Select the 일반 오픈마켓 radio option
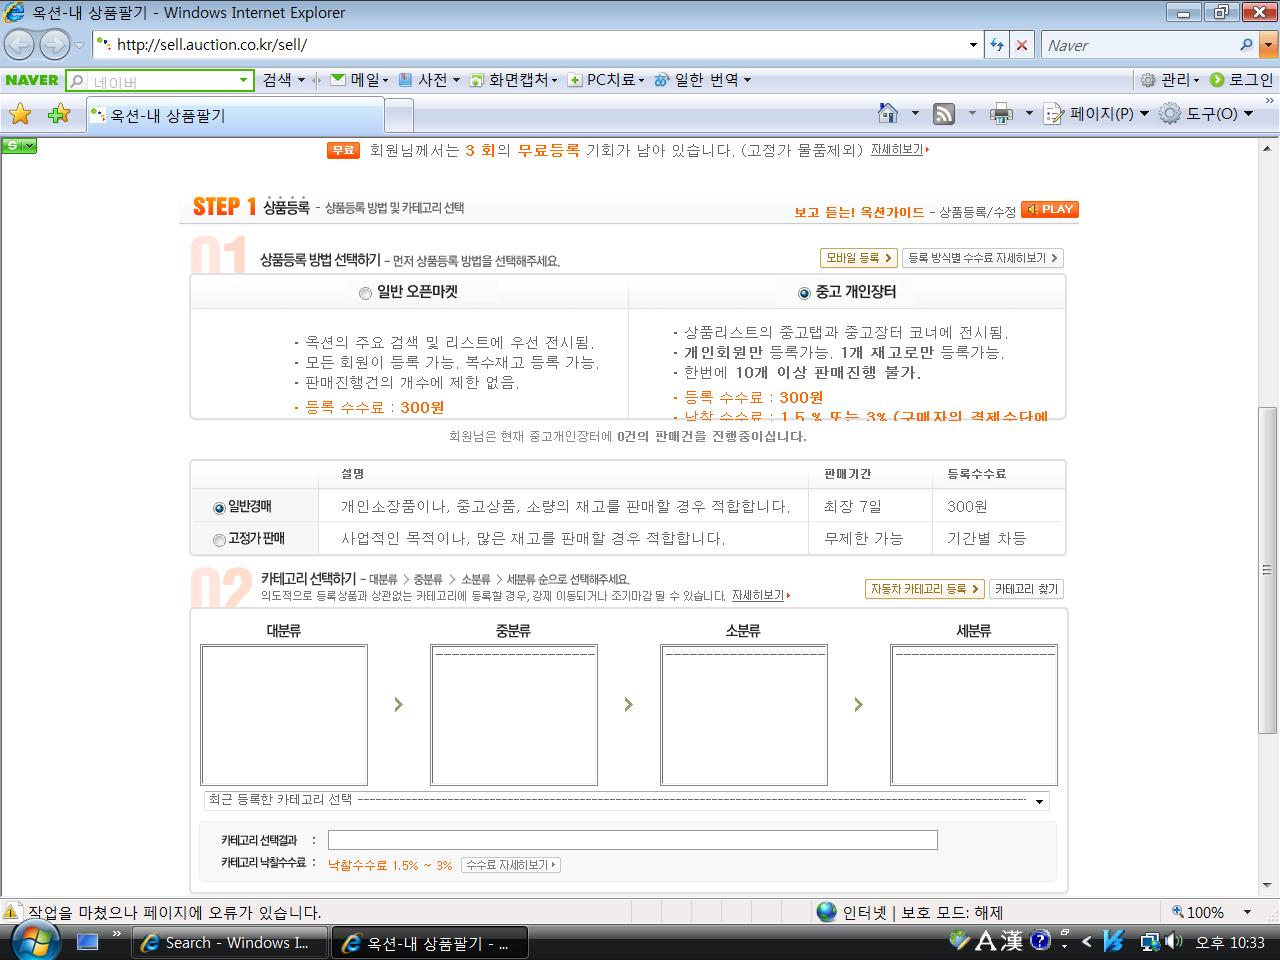1280x960 pixels. (x=365, y=293)
